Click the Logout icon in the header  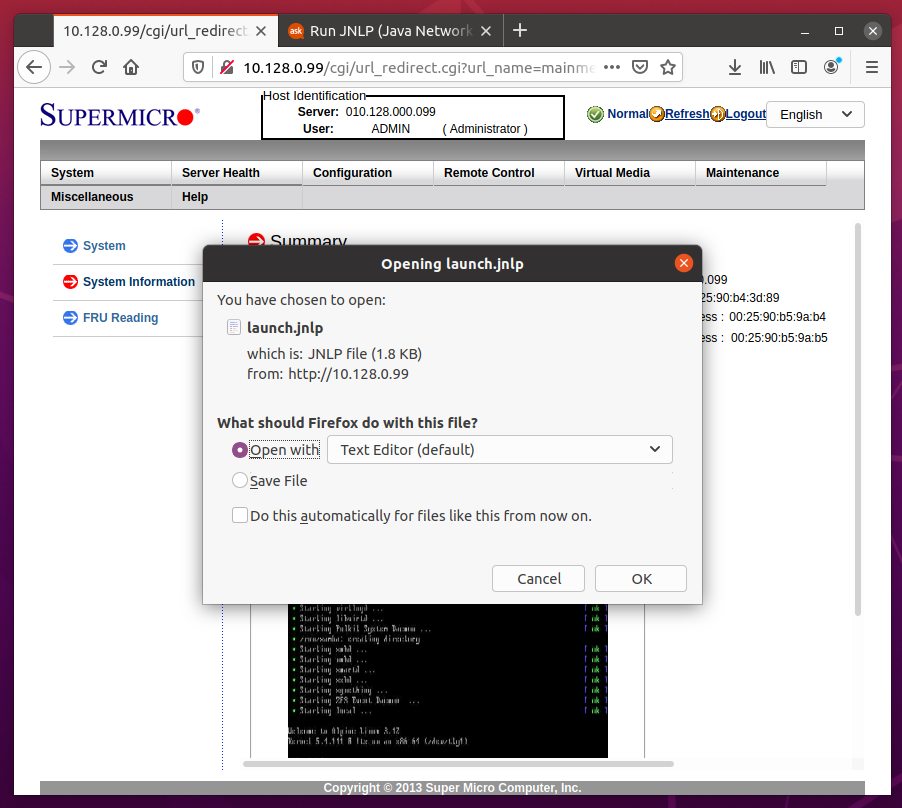(x=717, y=114)
